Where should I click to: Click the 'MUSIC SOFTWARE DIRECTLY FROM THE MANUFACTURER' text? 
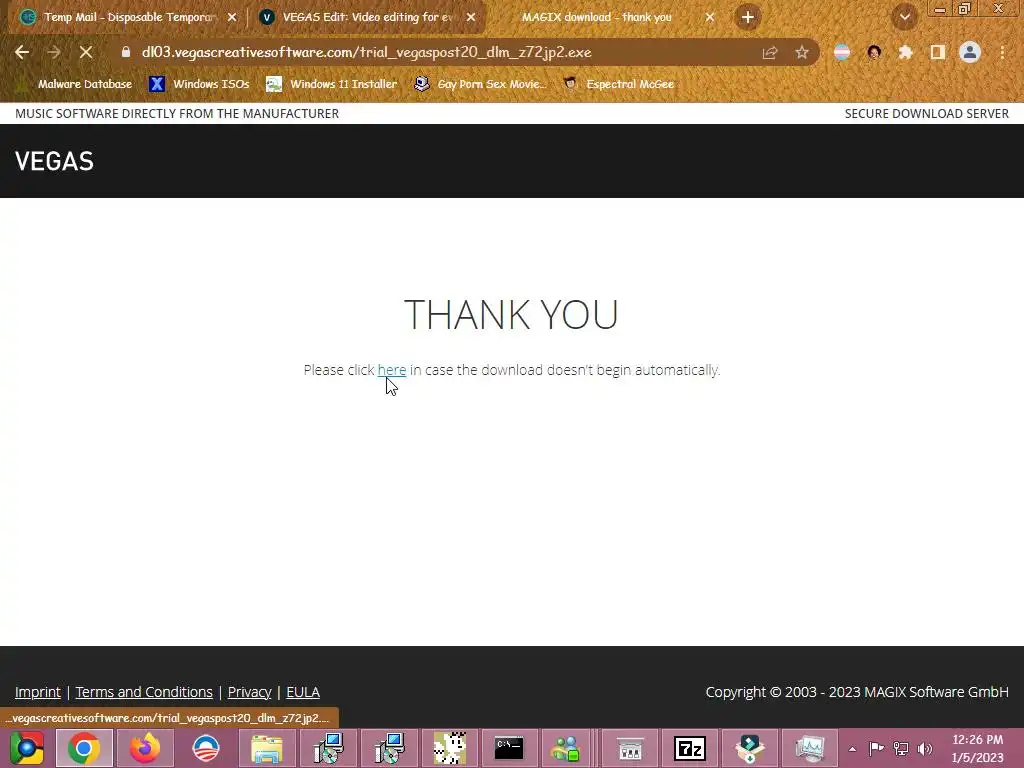[x=177, y=114]
